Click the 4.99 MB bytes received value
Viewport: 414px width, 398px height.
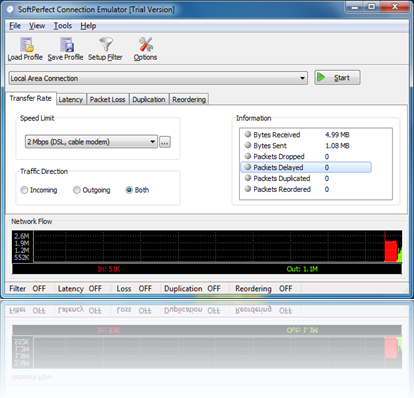coord(337,135)
